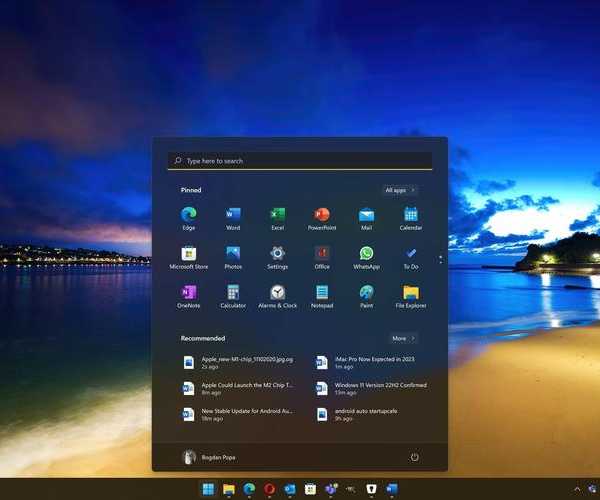The width and height of the screenshot is (600, 500).
Task: Open the To Do app
Action: click(x=411, y=257)
